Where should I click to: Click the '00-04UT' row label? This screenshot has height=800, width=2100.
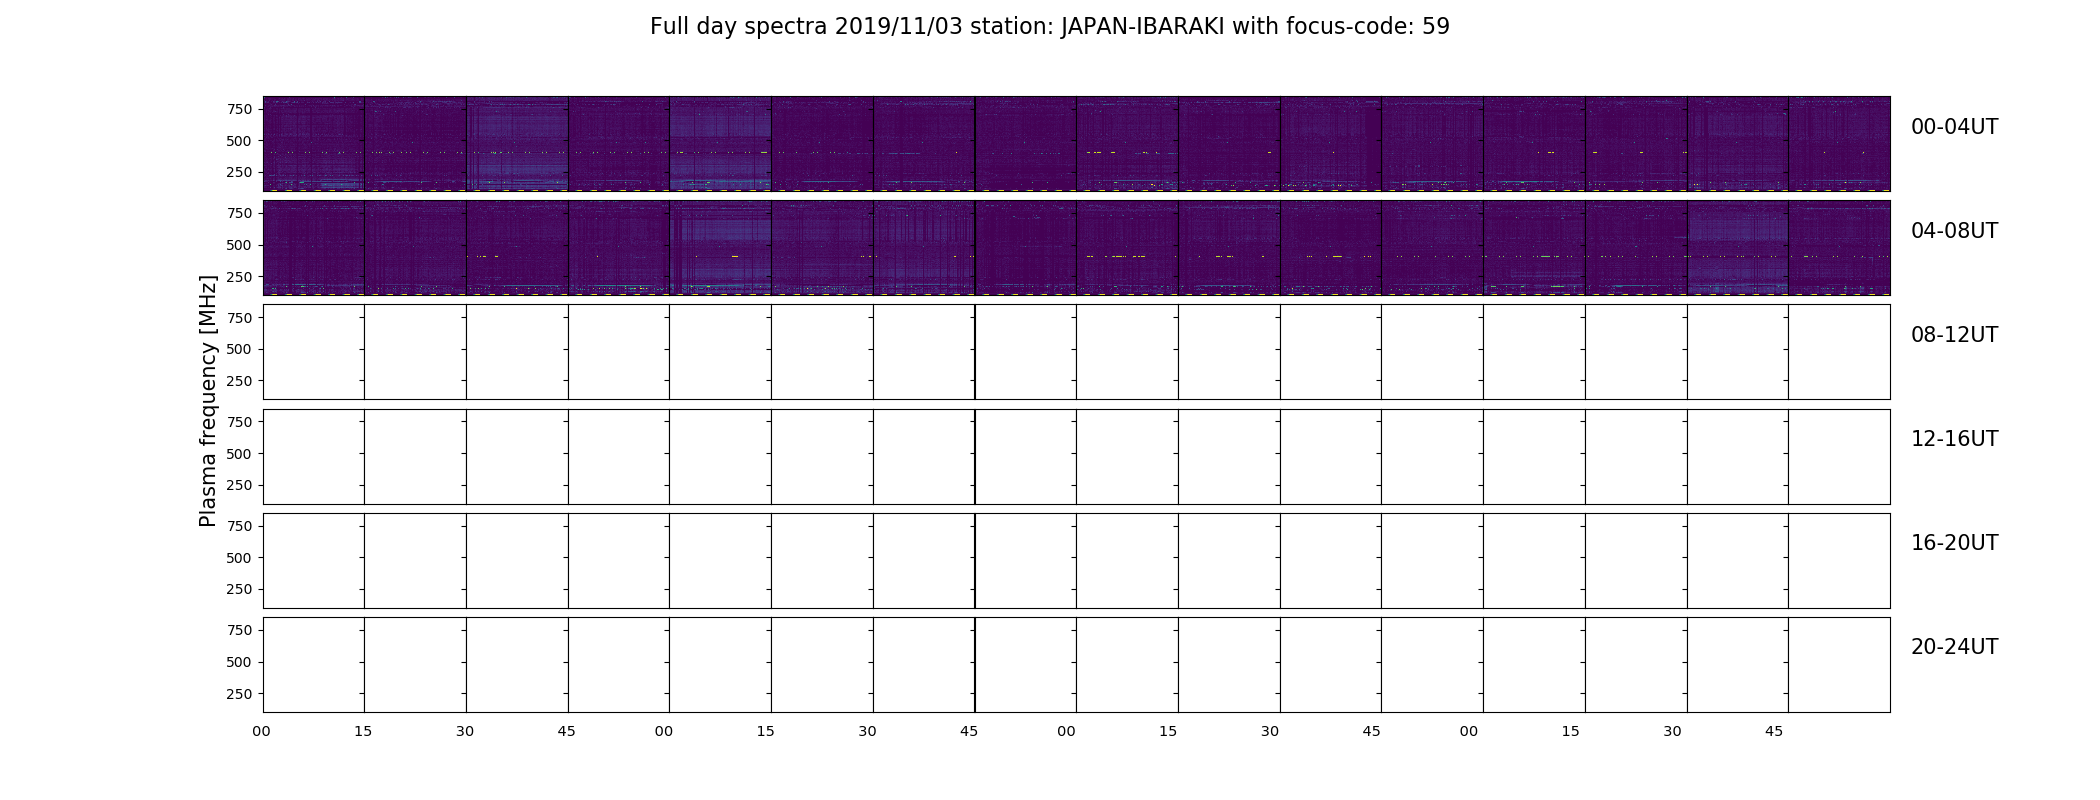pos(1954,127)
